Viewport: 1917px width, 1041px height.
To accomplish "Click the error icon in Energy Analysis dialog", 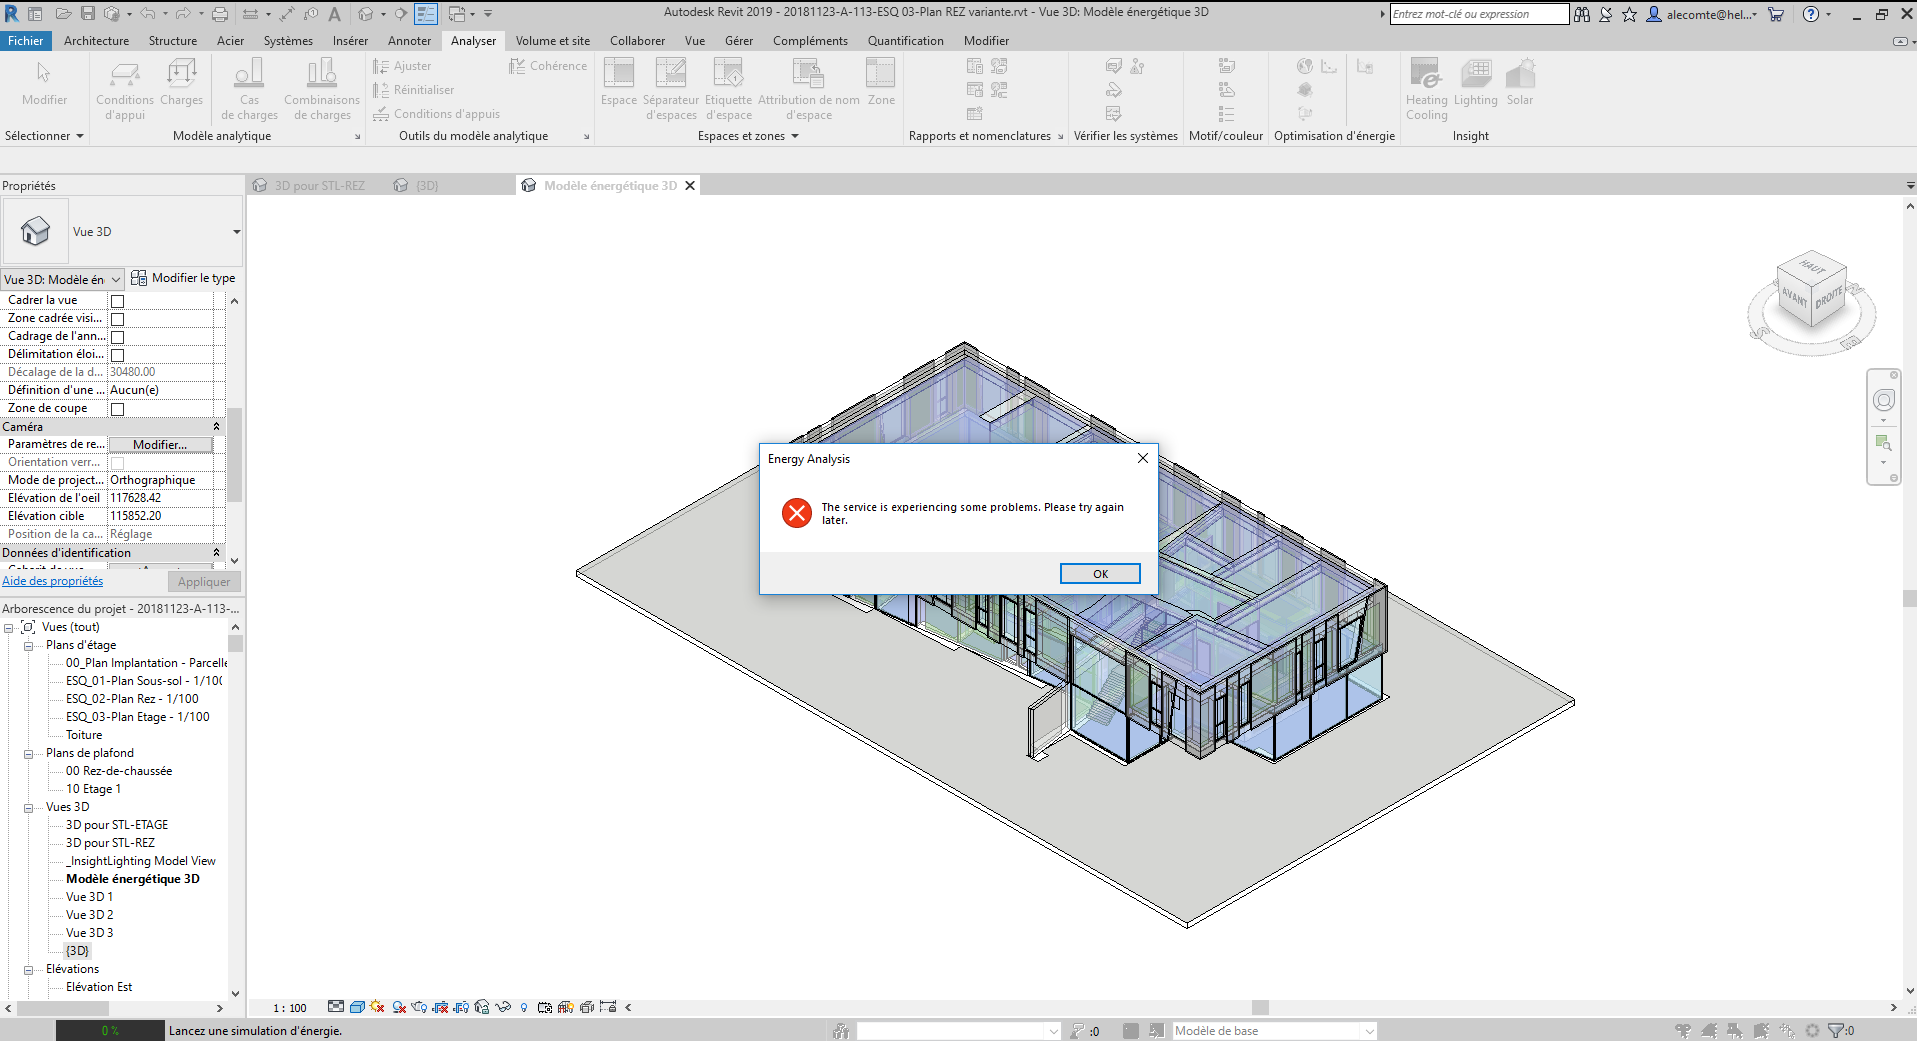I will pyautogui.click(x=797, y=513).
